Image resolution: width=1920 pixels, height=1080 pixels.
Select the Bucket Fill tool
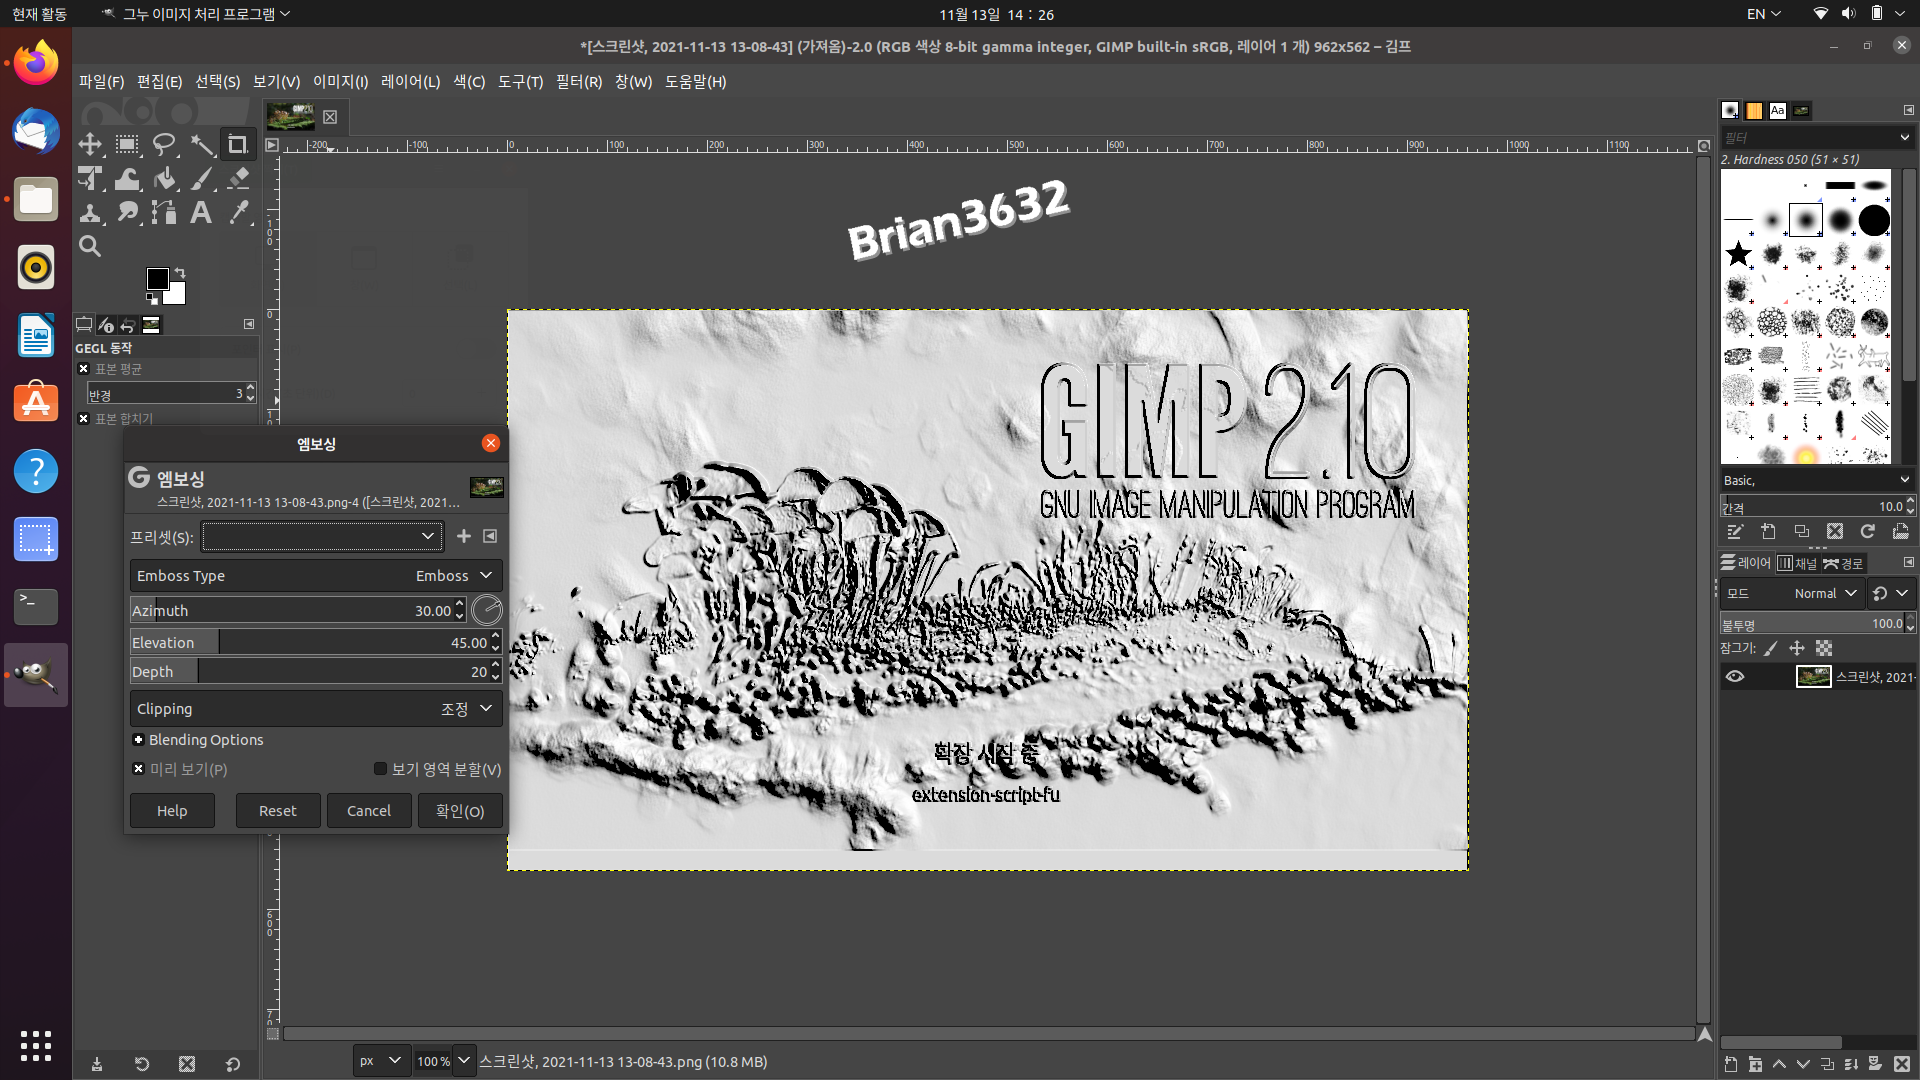pos(164,178)
